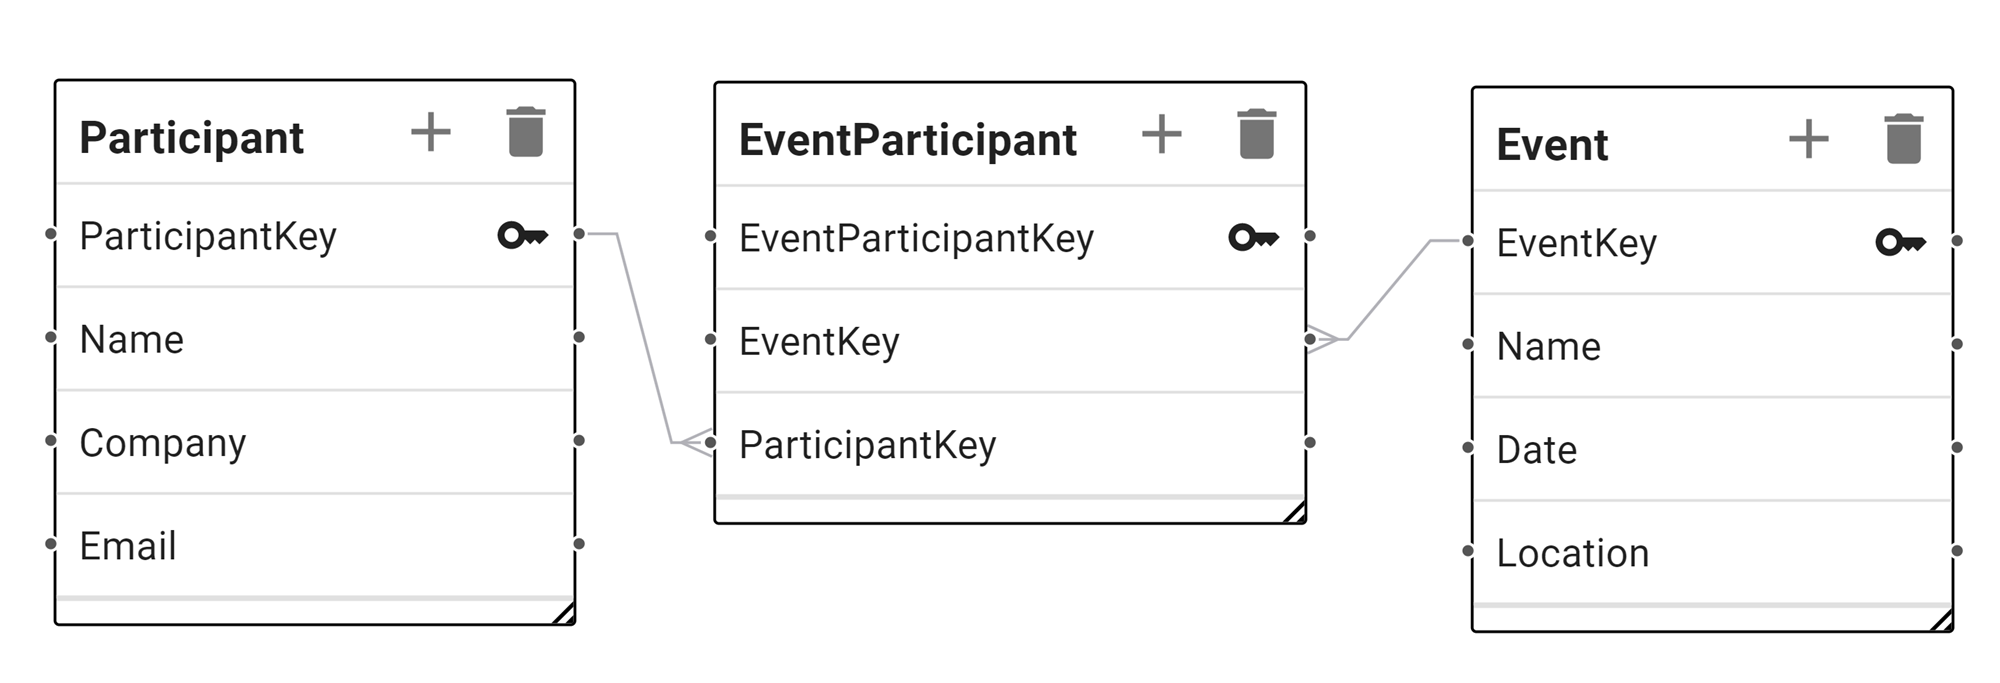The height and width of the screenshot is (683, 2000).
Task: Select the key icon next to EventKey in Event
Action: pos(1899,241)
